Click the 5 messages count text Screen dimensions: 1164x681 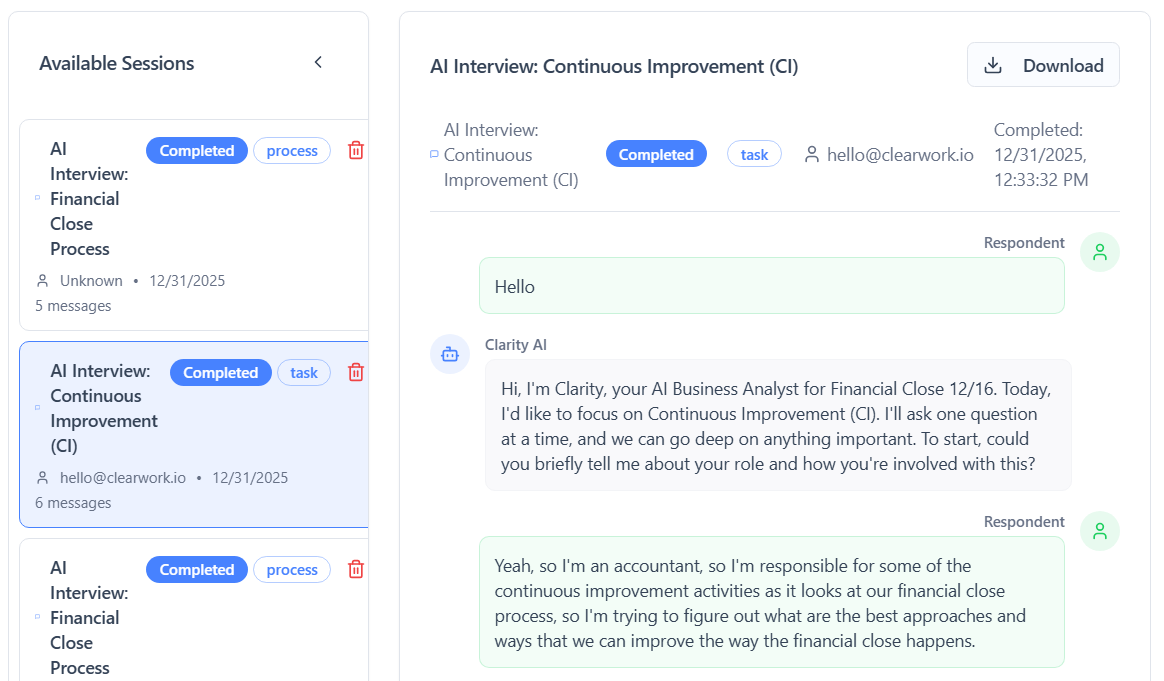(73, 306)
